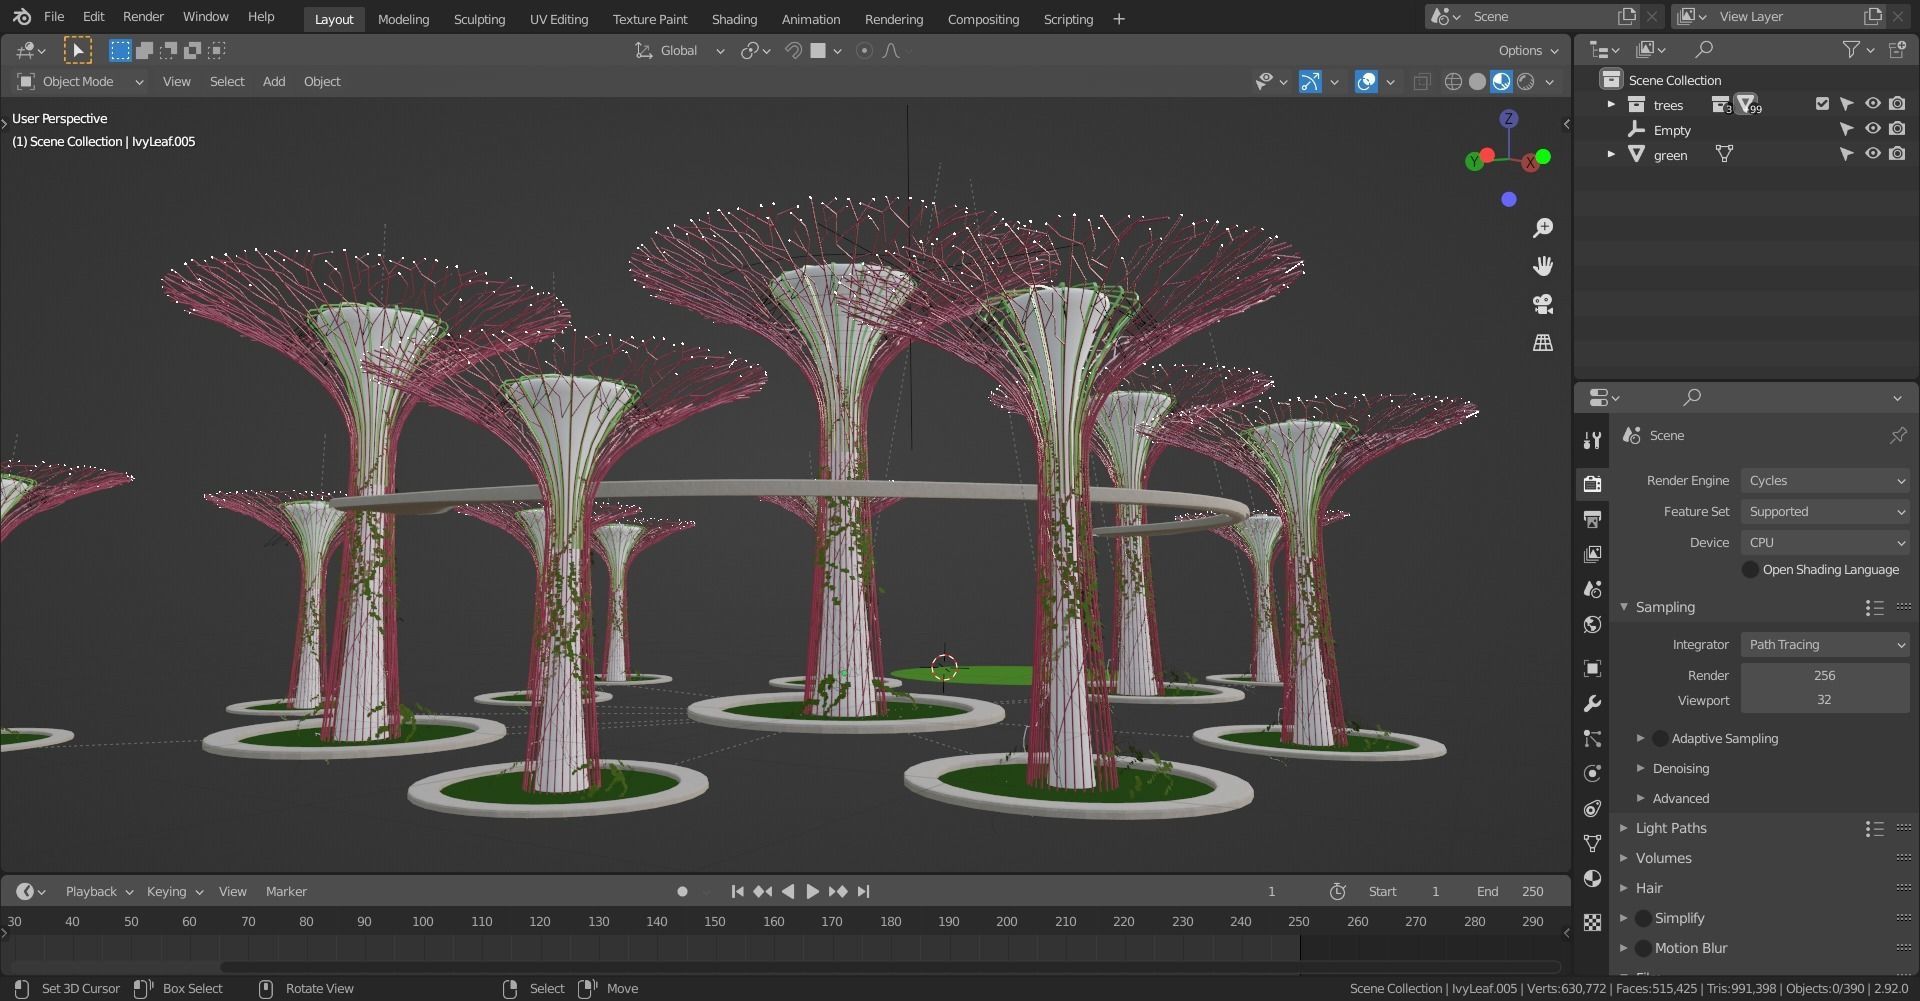Hide the Empty object in viewport
Image resolution: width=1920 pixels, height=1001 pixels.
click(x=1872, y=130)
